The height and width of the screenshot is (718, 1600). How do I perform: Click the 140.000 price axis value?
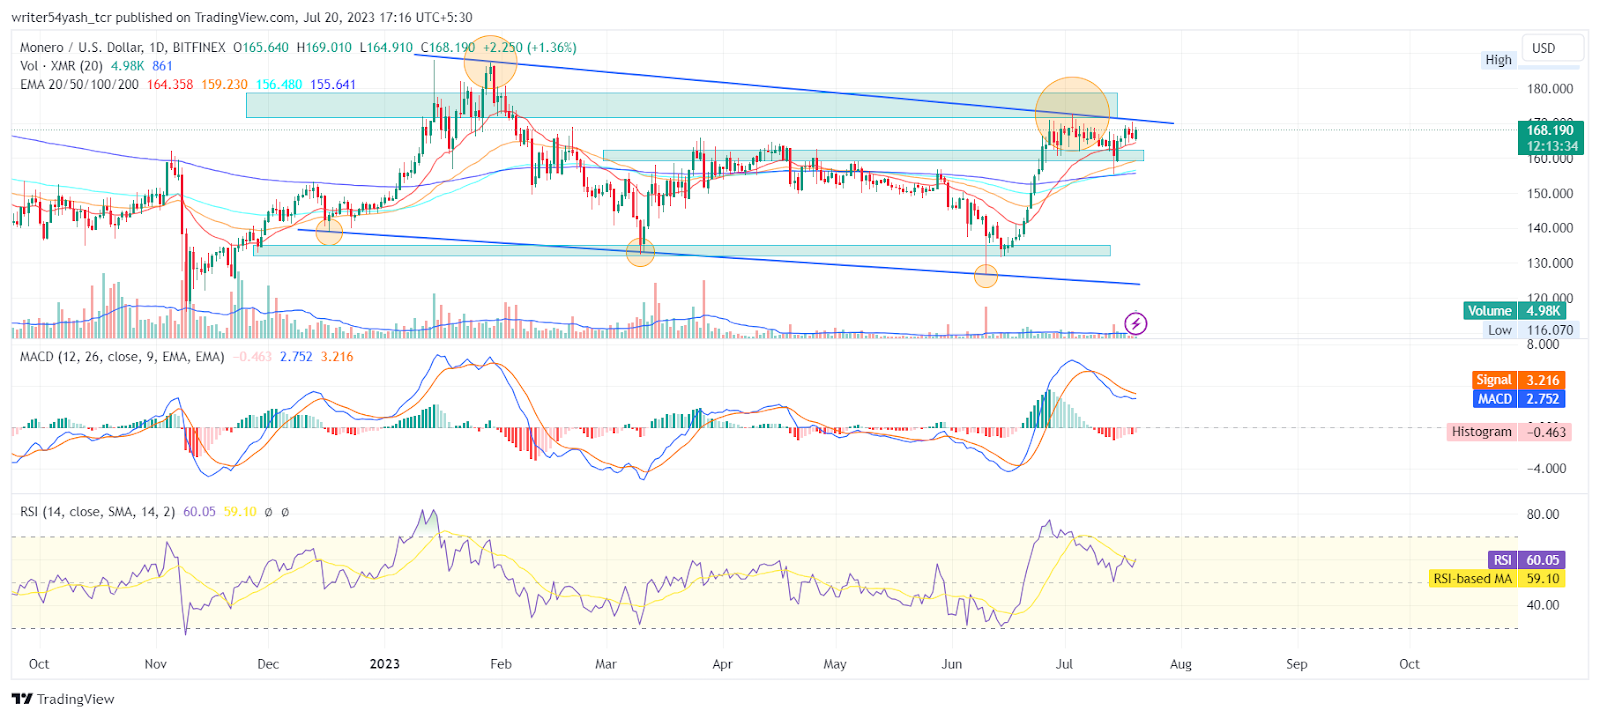[x=1550, y=228]
